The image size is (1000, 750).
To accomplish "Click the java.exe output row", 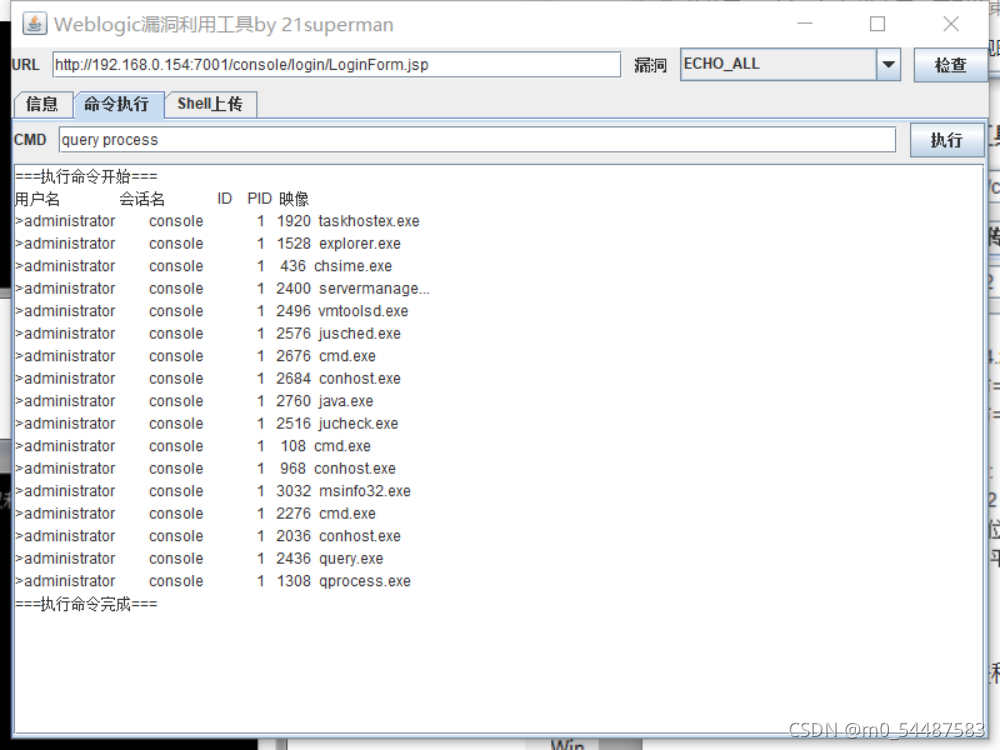I will (195, 401).
